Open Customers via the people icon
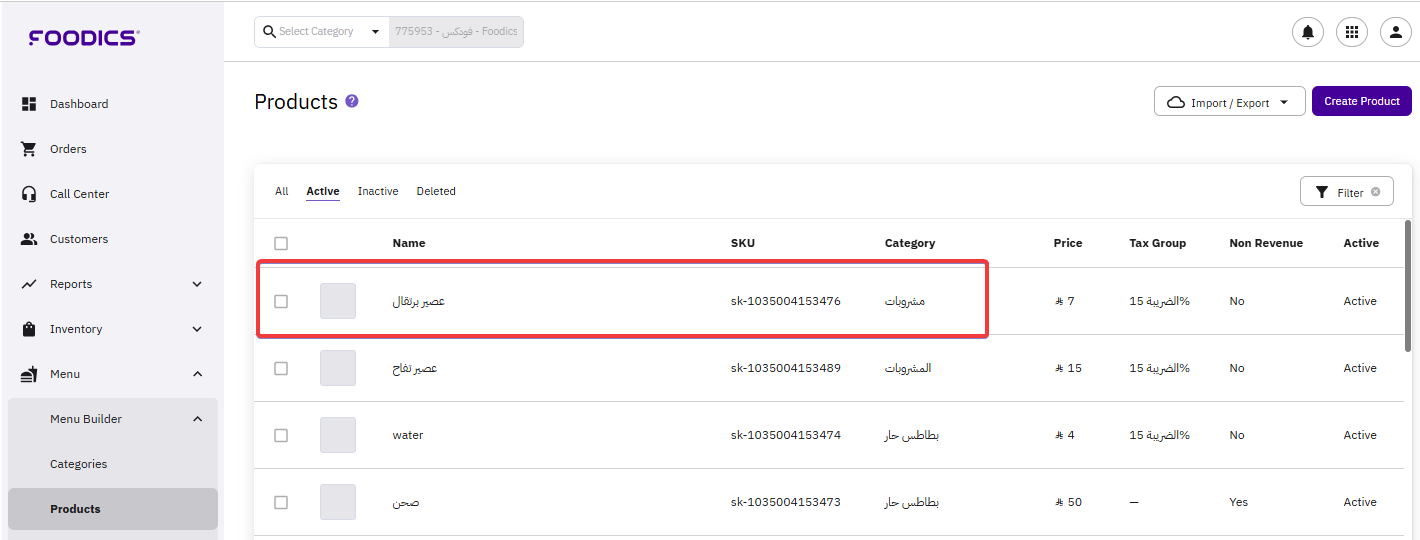The image size is (1420, 540). tap(29, 239)
